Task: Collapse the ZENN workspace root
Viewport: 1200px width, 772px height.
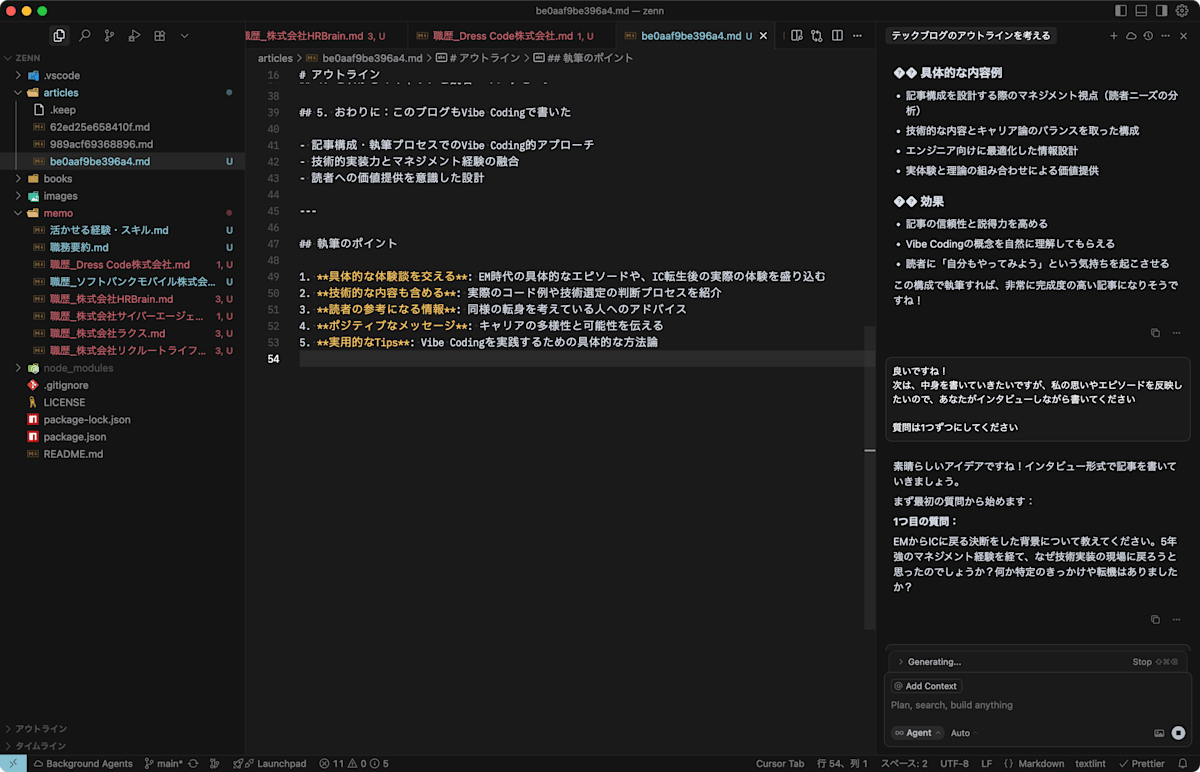Action: tap(122, 58)
